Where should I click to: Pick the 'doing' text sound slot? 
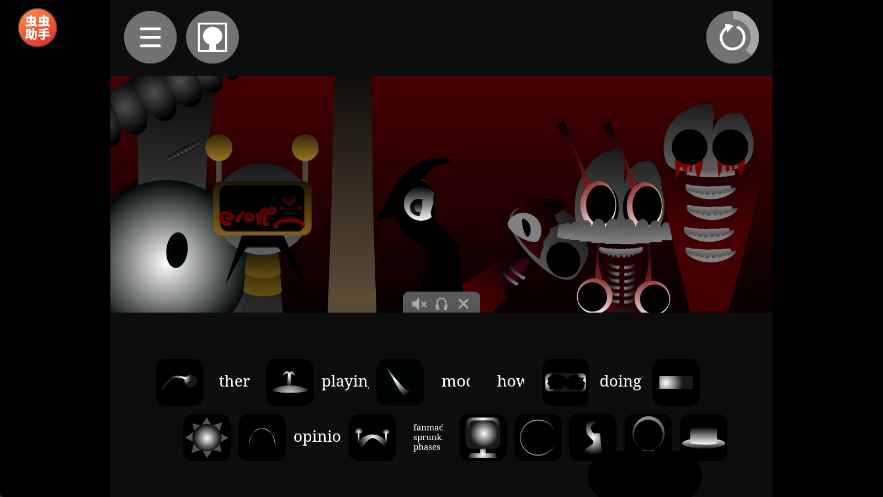pos(621,382)
